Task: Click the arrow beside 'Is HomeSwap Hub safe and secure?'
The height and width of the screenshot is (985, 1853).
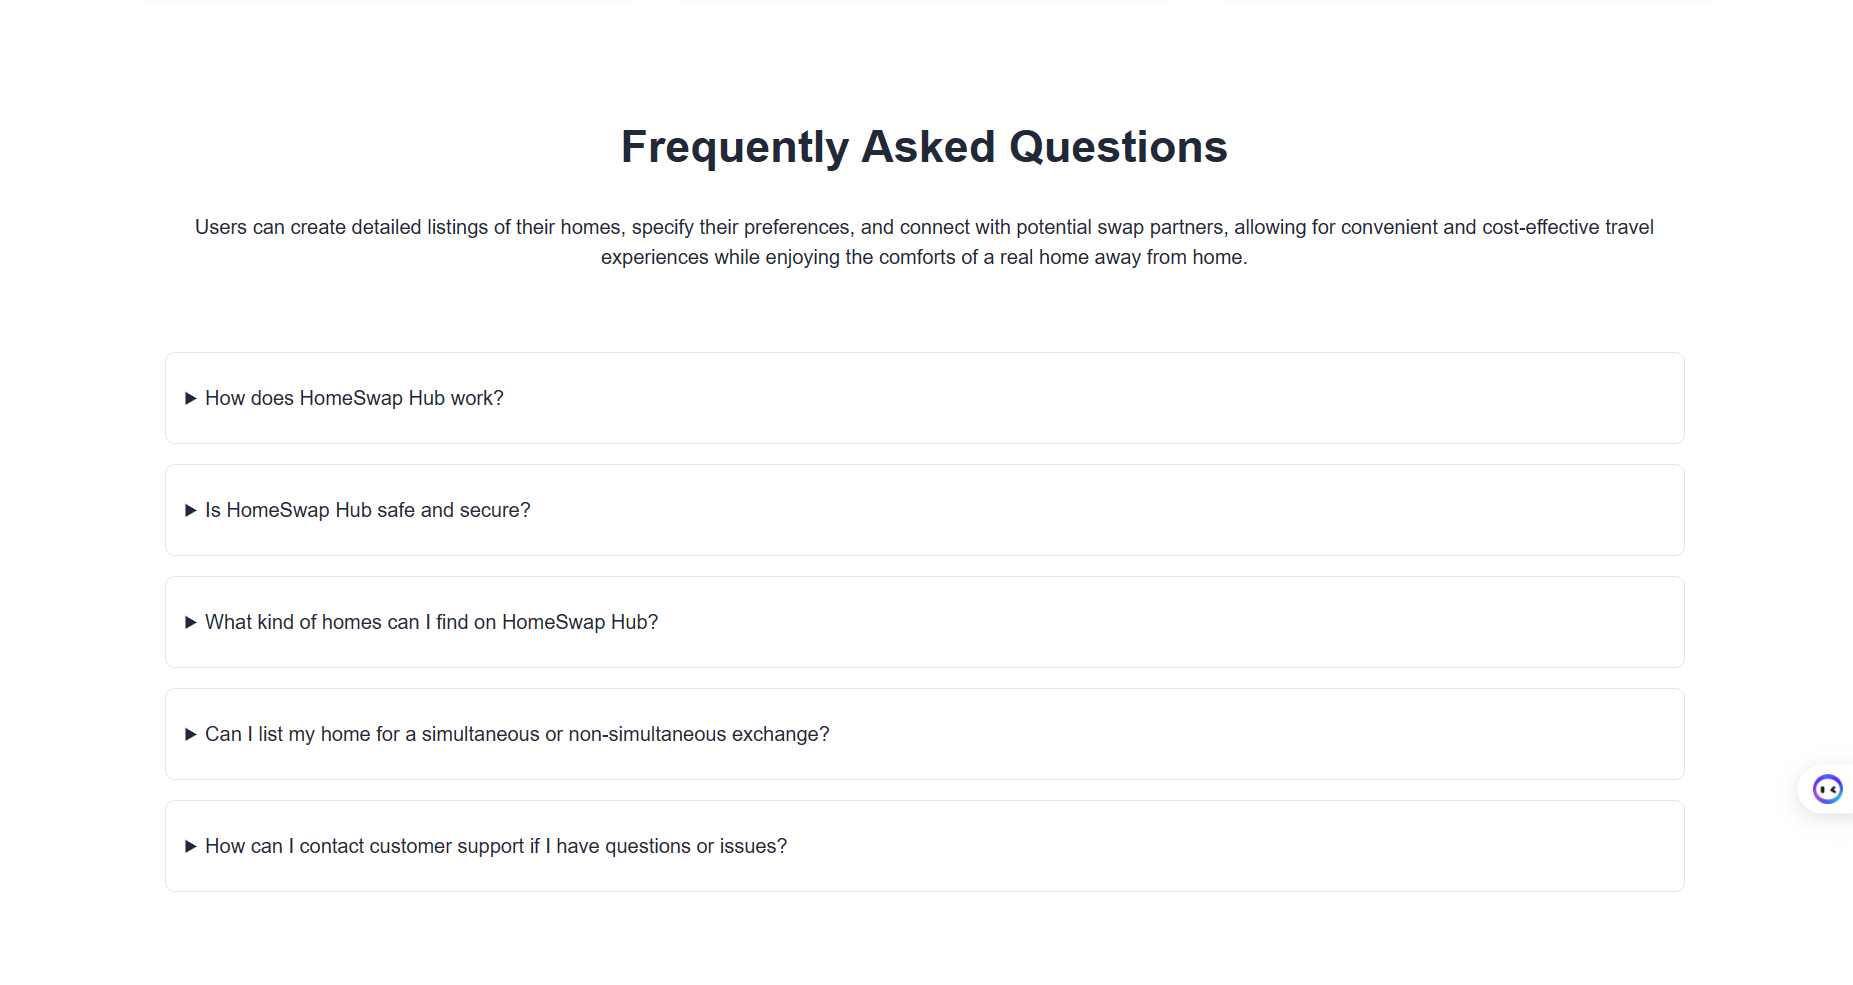Action: point(190,510)
